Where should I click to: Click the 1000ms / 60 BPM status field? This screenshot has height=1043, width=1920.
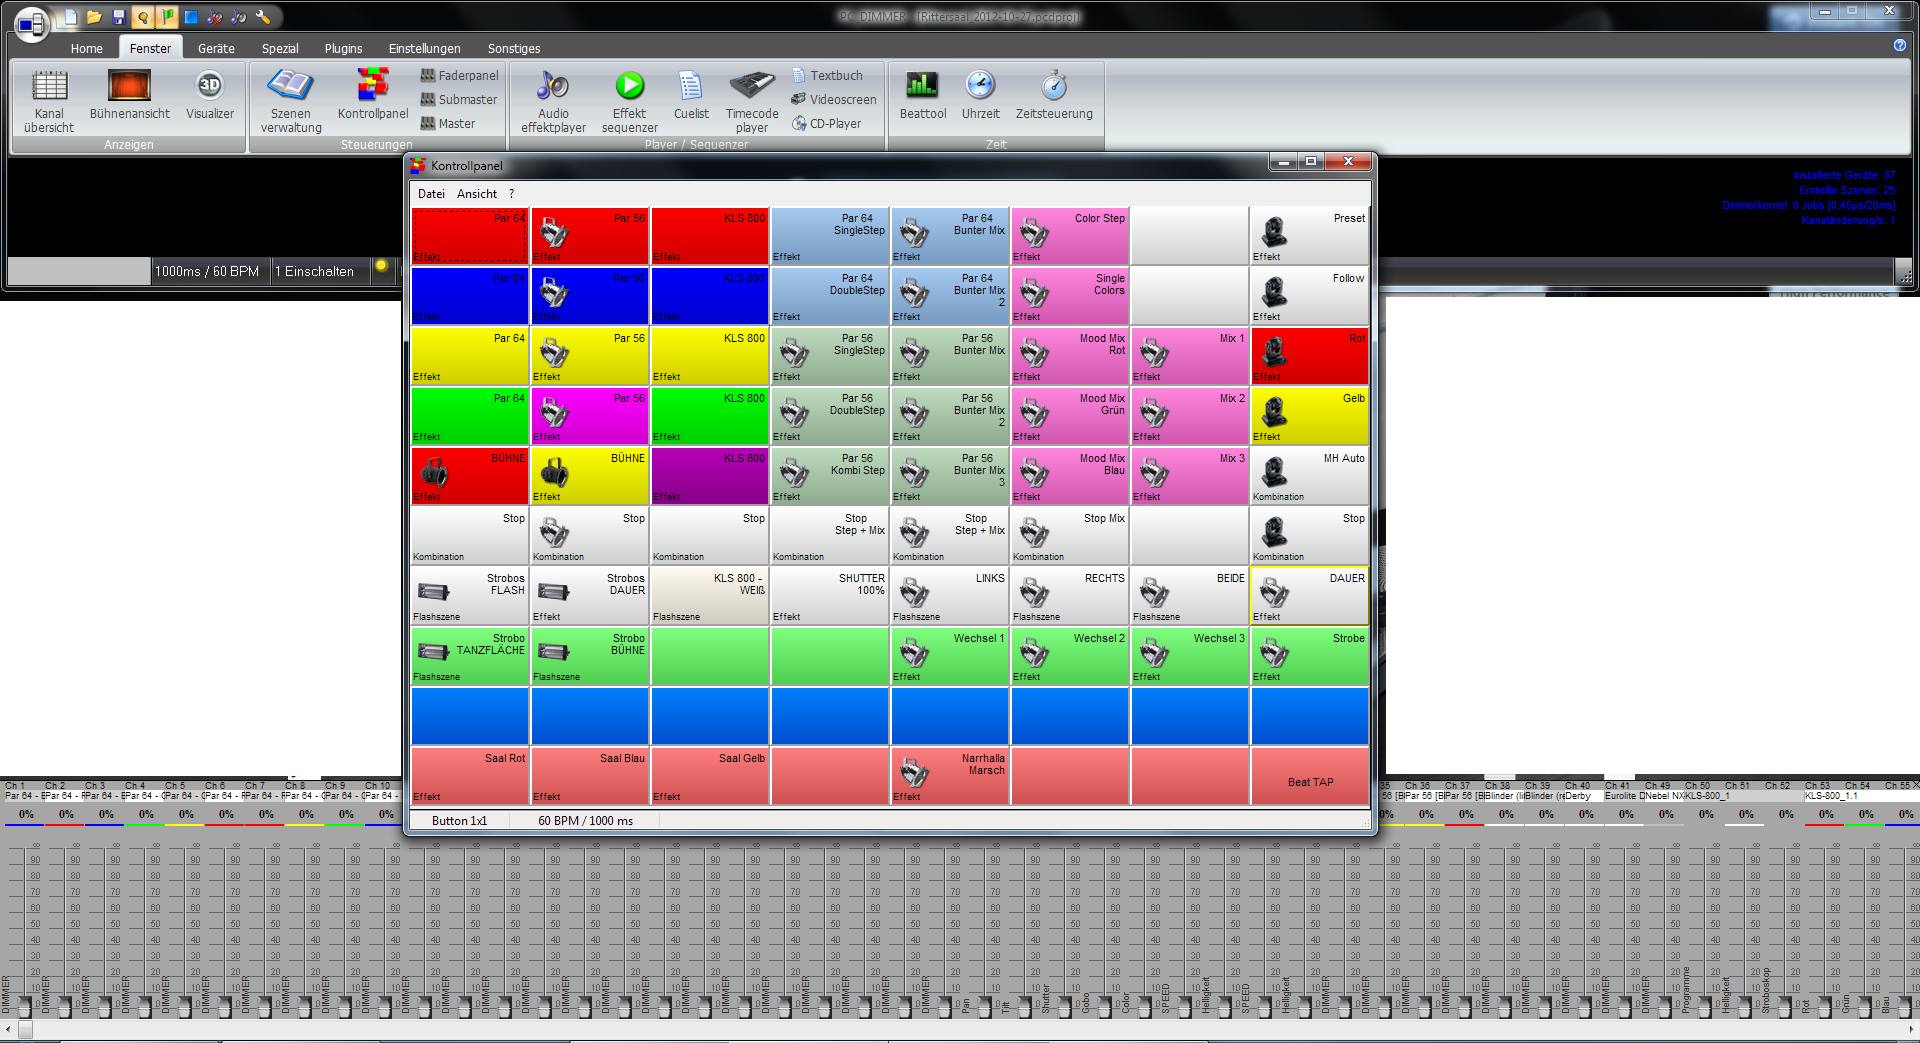tap(210, 271)
